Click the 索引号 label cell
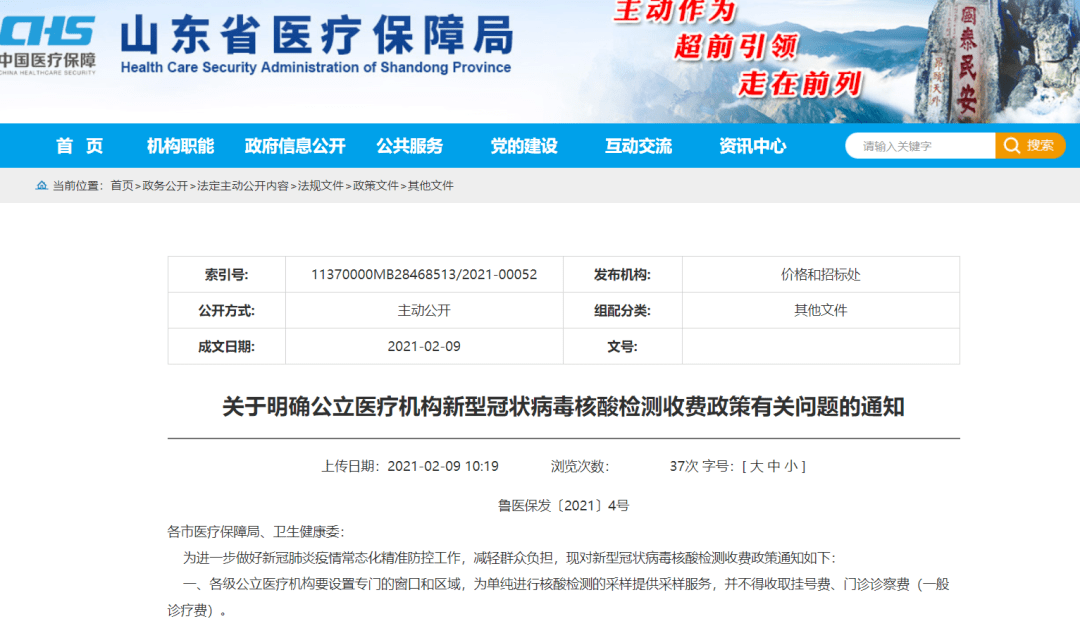 227,274
